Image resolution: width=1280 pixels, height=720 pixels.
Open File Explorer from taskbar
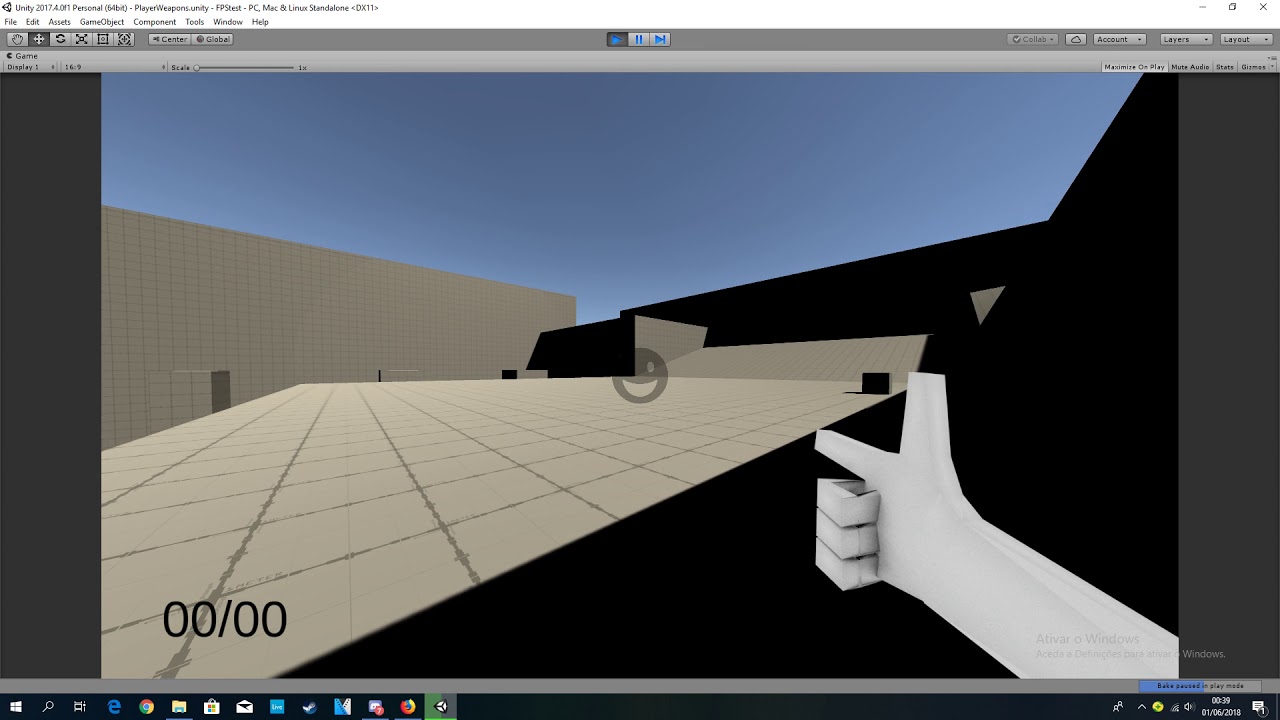tap(179, 707)
